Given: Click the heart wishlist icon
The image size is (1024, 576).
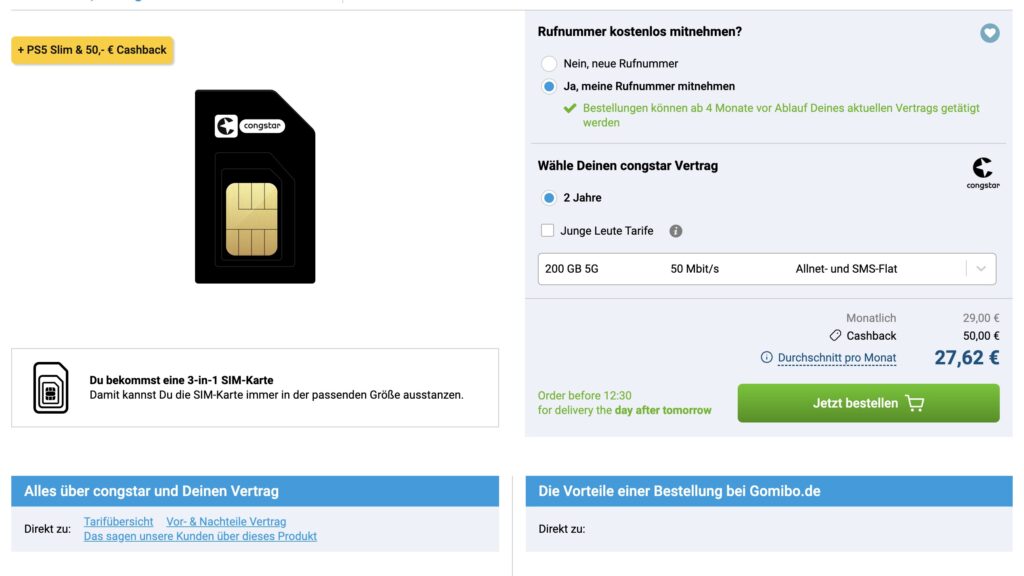Looking at the screenshot, I should (989, 33).
